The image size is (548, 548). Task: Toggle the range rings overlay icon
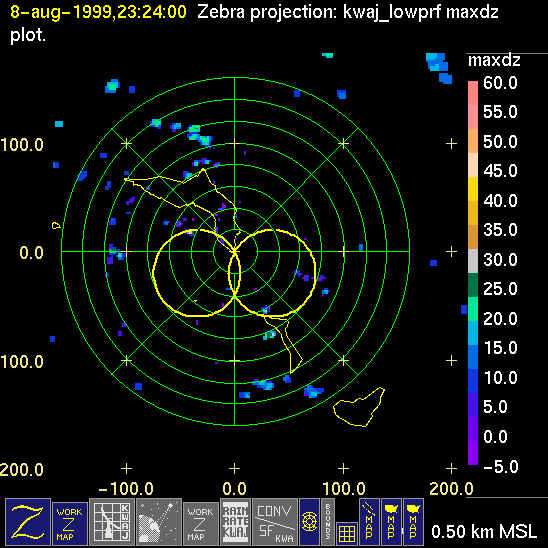309,522
